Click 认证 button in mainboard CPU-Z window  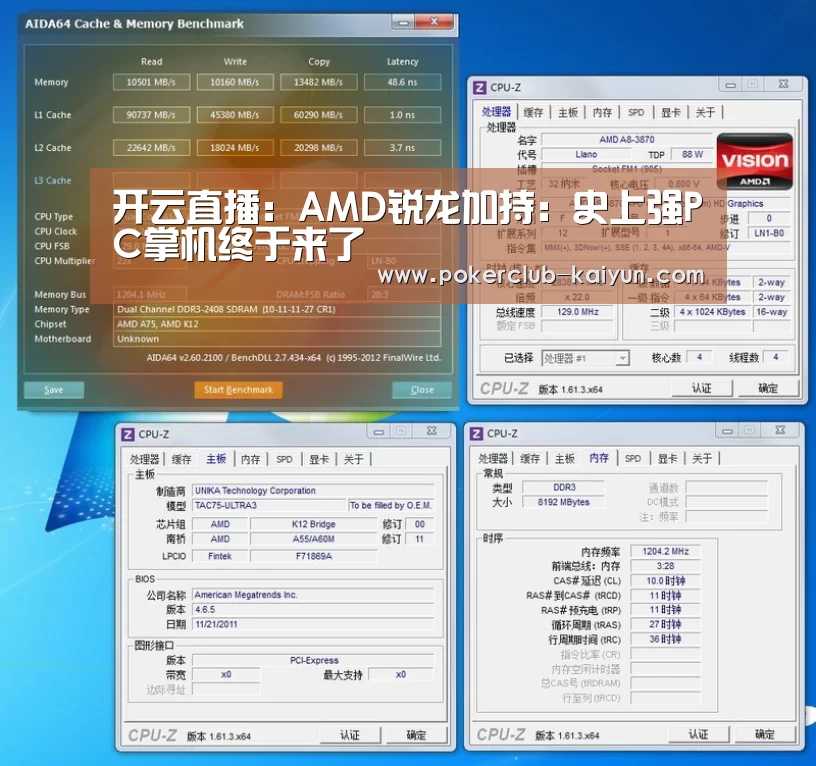click(x=350, y=735)
